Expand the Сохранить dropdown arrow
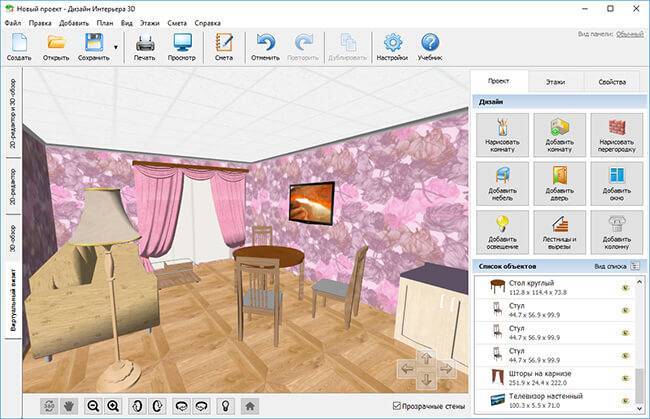Viewport: 650px width, 419px height. point(116,47)
